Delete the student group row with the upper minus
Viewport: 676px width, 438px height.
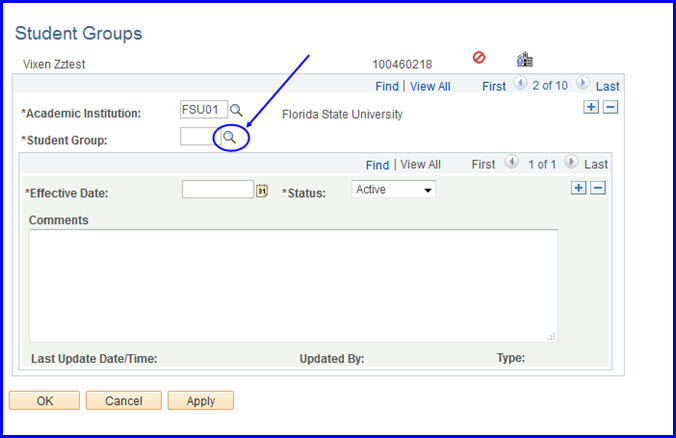click(610, 107)
